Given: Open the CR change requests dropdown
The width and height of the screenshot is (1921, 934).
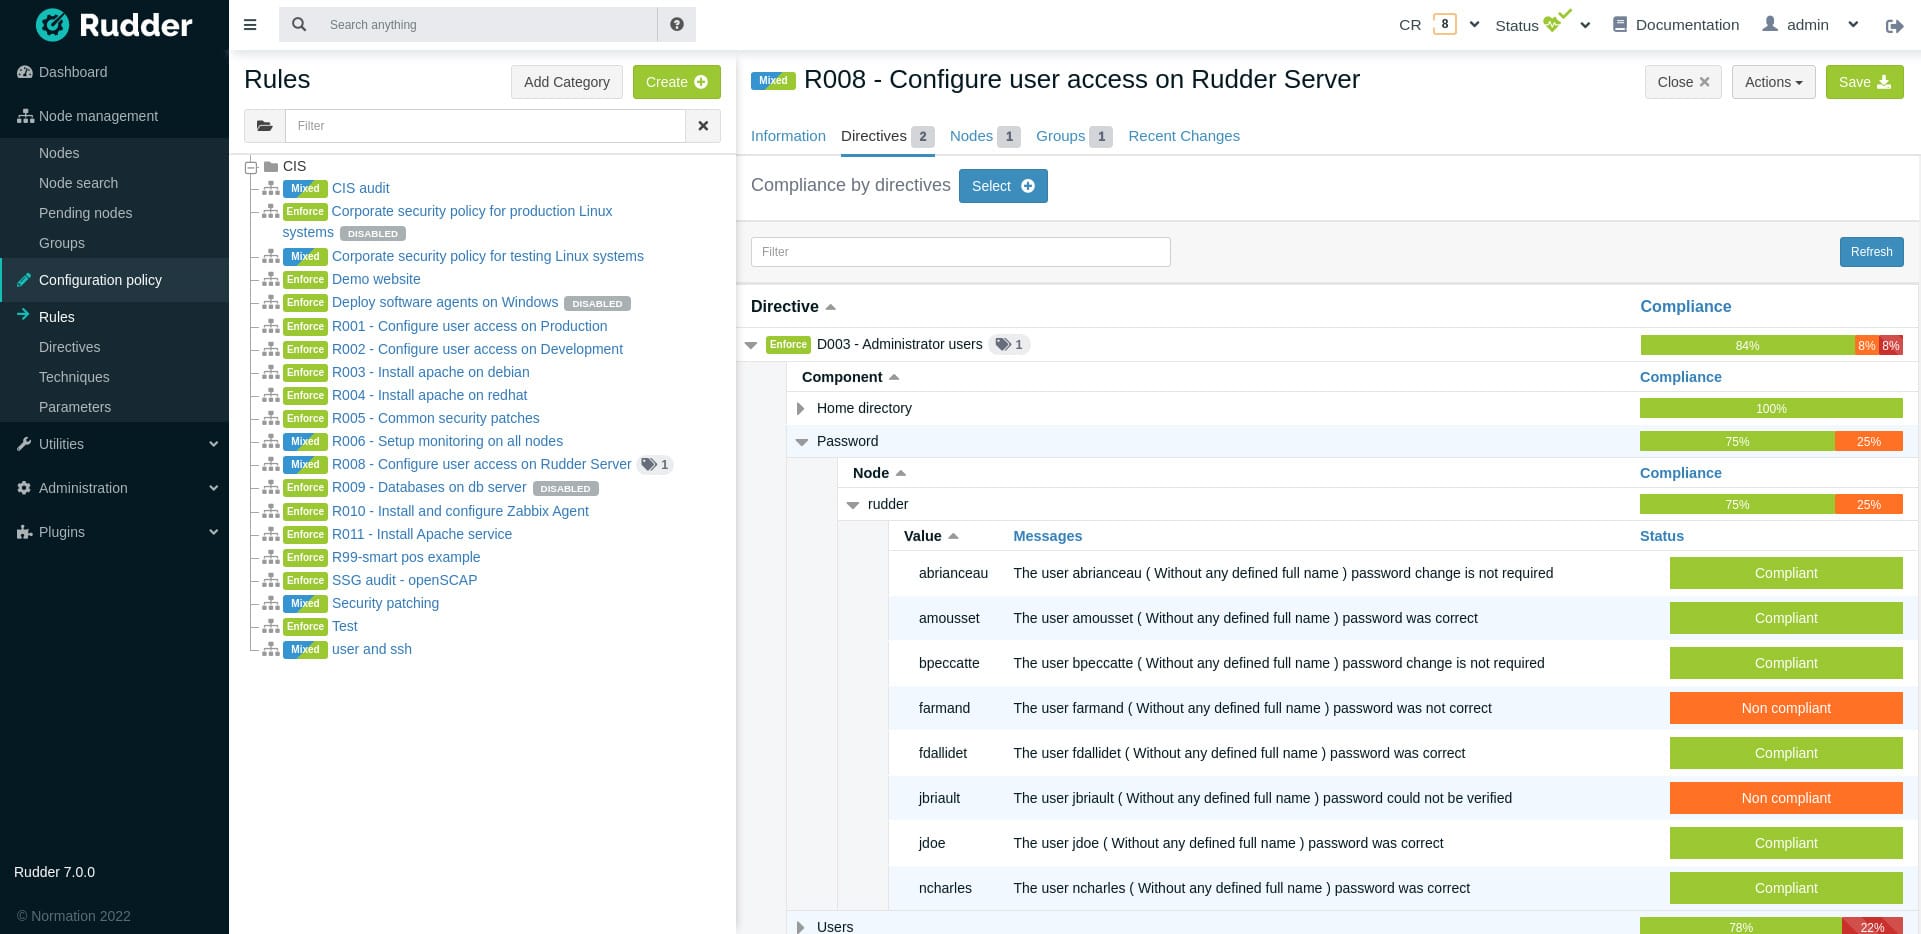Looking at the screenshot, I should point(1474,25).
